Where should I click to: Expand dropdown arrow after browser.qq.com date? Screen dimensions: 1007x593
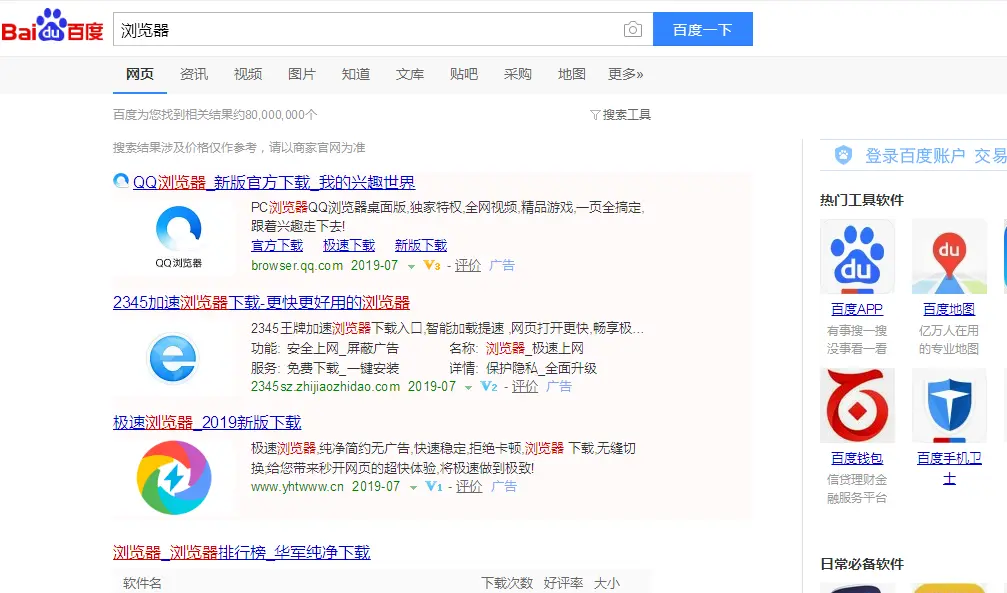point(411,267)
